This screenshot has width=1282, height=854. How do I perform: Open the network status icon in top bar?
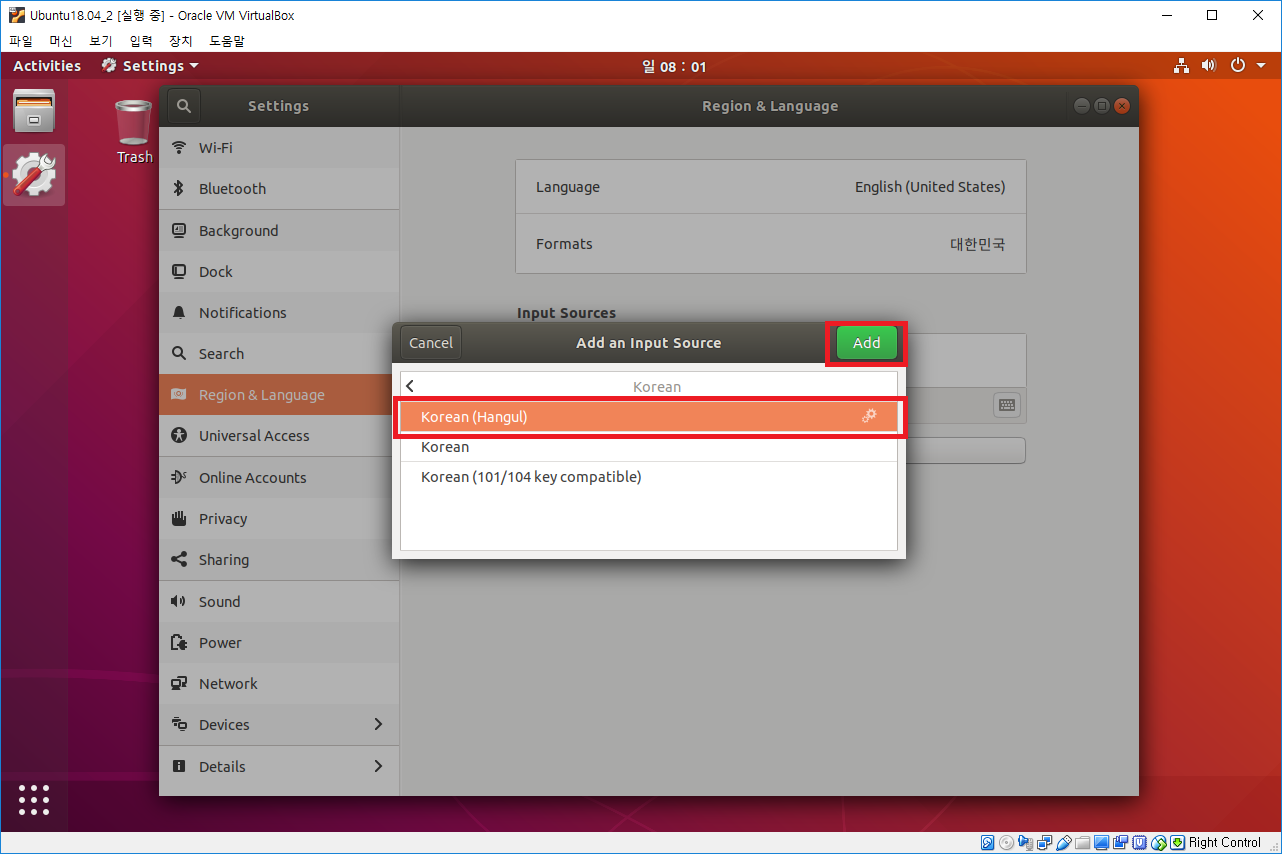(1182, 66)
